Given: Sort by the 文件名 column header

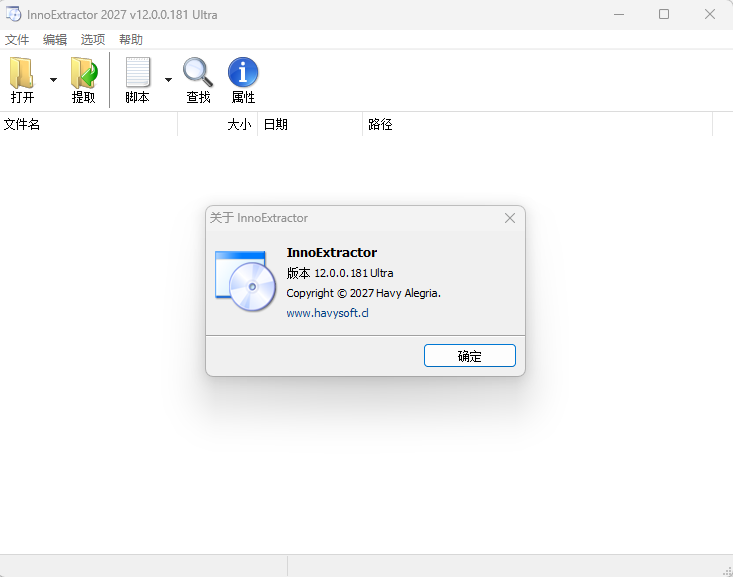Looking at the screenshot, I should coord(89,124).
